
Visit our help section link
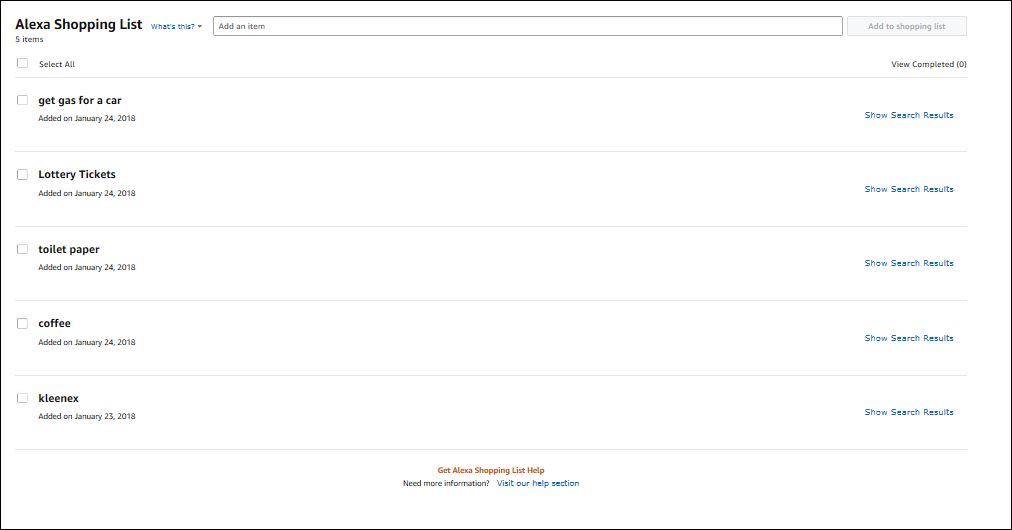[x=537, y=483]
